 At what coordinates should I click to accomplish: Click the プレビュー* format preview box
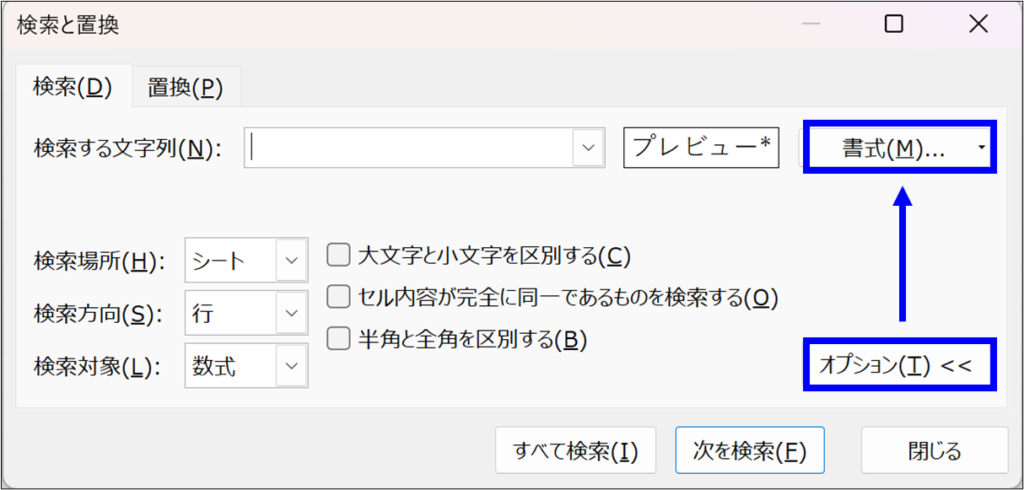pos(701,148)
